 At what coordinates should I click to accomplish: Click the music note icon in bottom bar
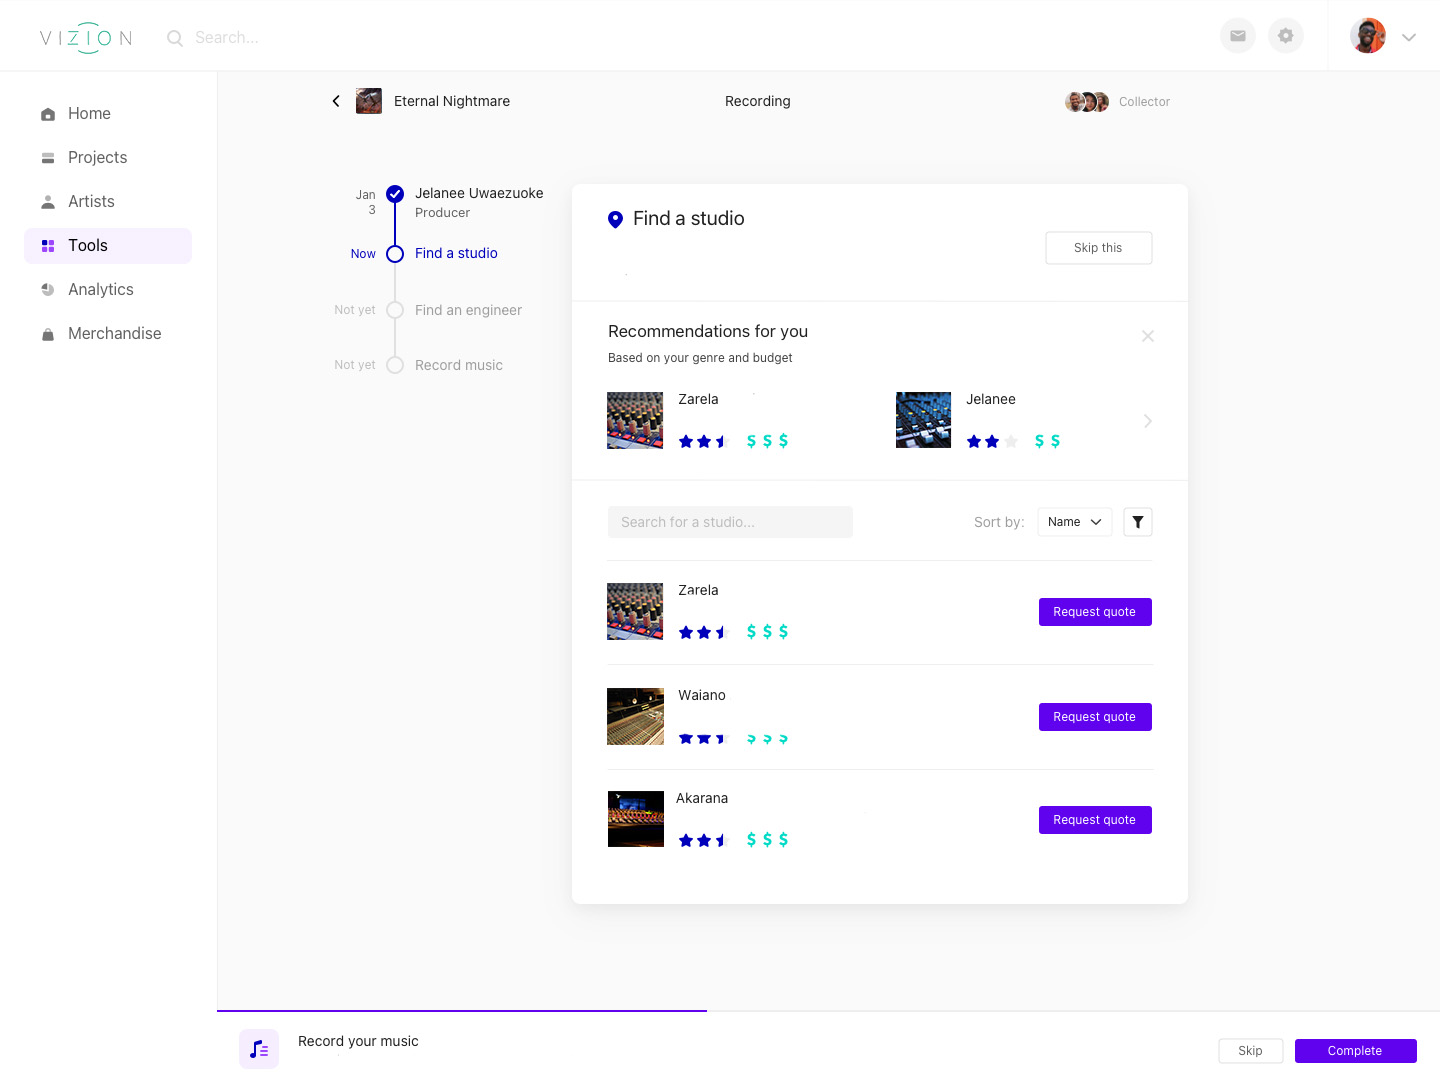pos(259,1049)
